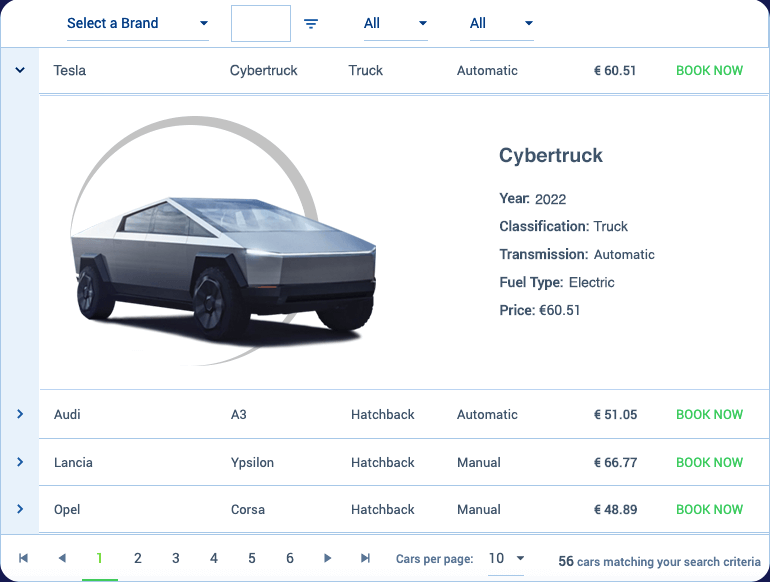Click the Year: 2022 detail line
The height and width of the screenshot is (582, 770).
point(533,199)
